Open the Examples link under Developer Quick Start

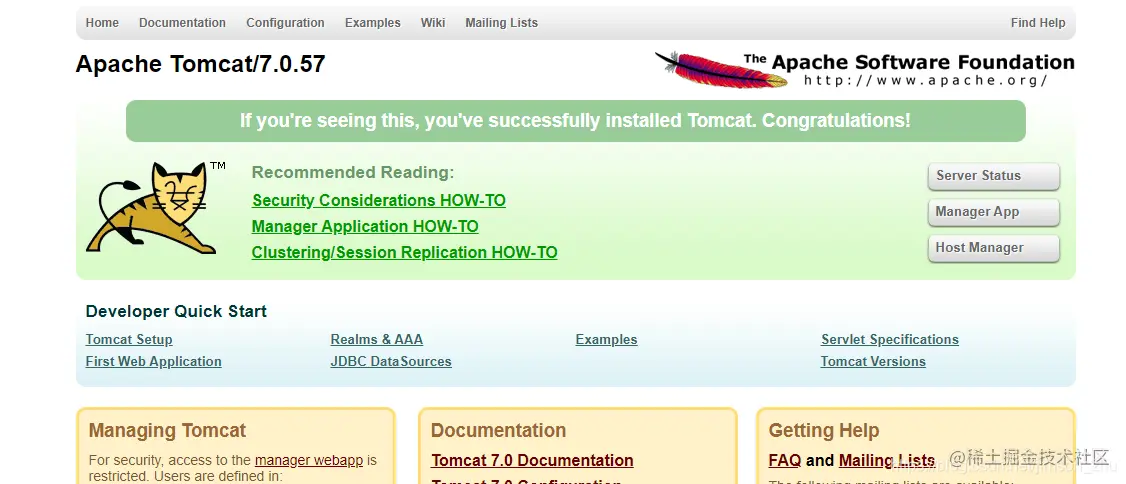point(606,340)
